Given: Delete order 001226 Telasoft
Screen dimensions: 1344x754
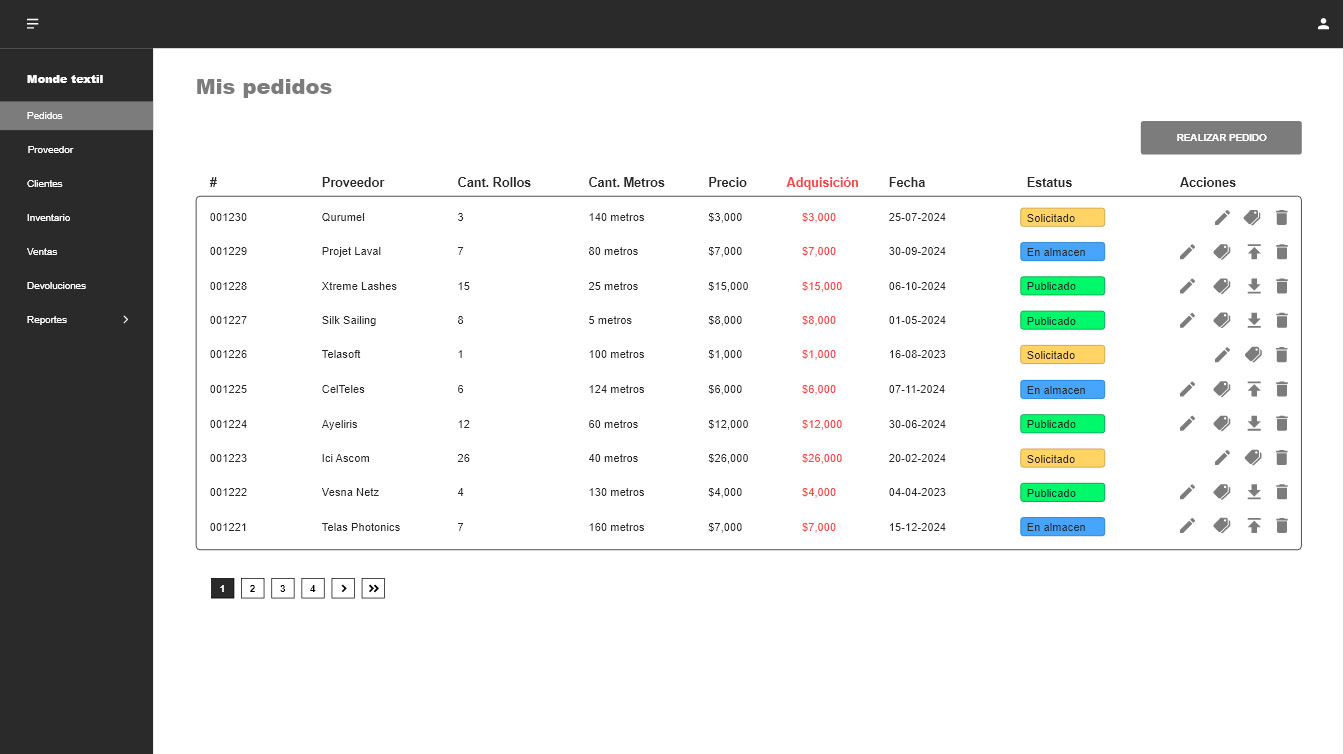Looking at the screenshot, I should 1282,354.
